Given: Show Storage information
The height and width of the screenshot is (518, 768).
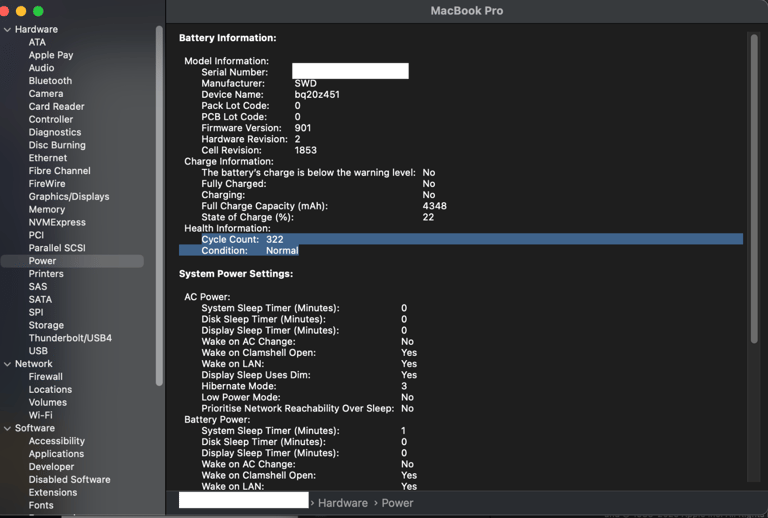Looking at the screenshot, I should coord(46,326).
